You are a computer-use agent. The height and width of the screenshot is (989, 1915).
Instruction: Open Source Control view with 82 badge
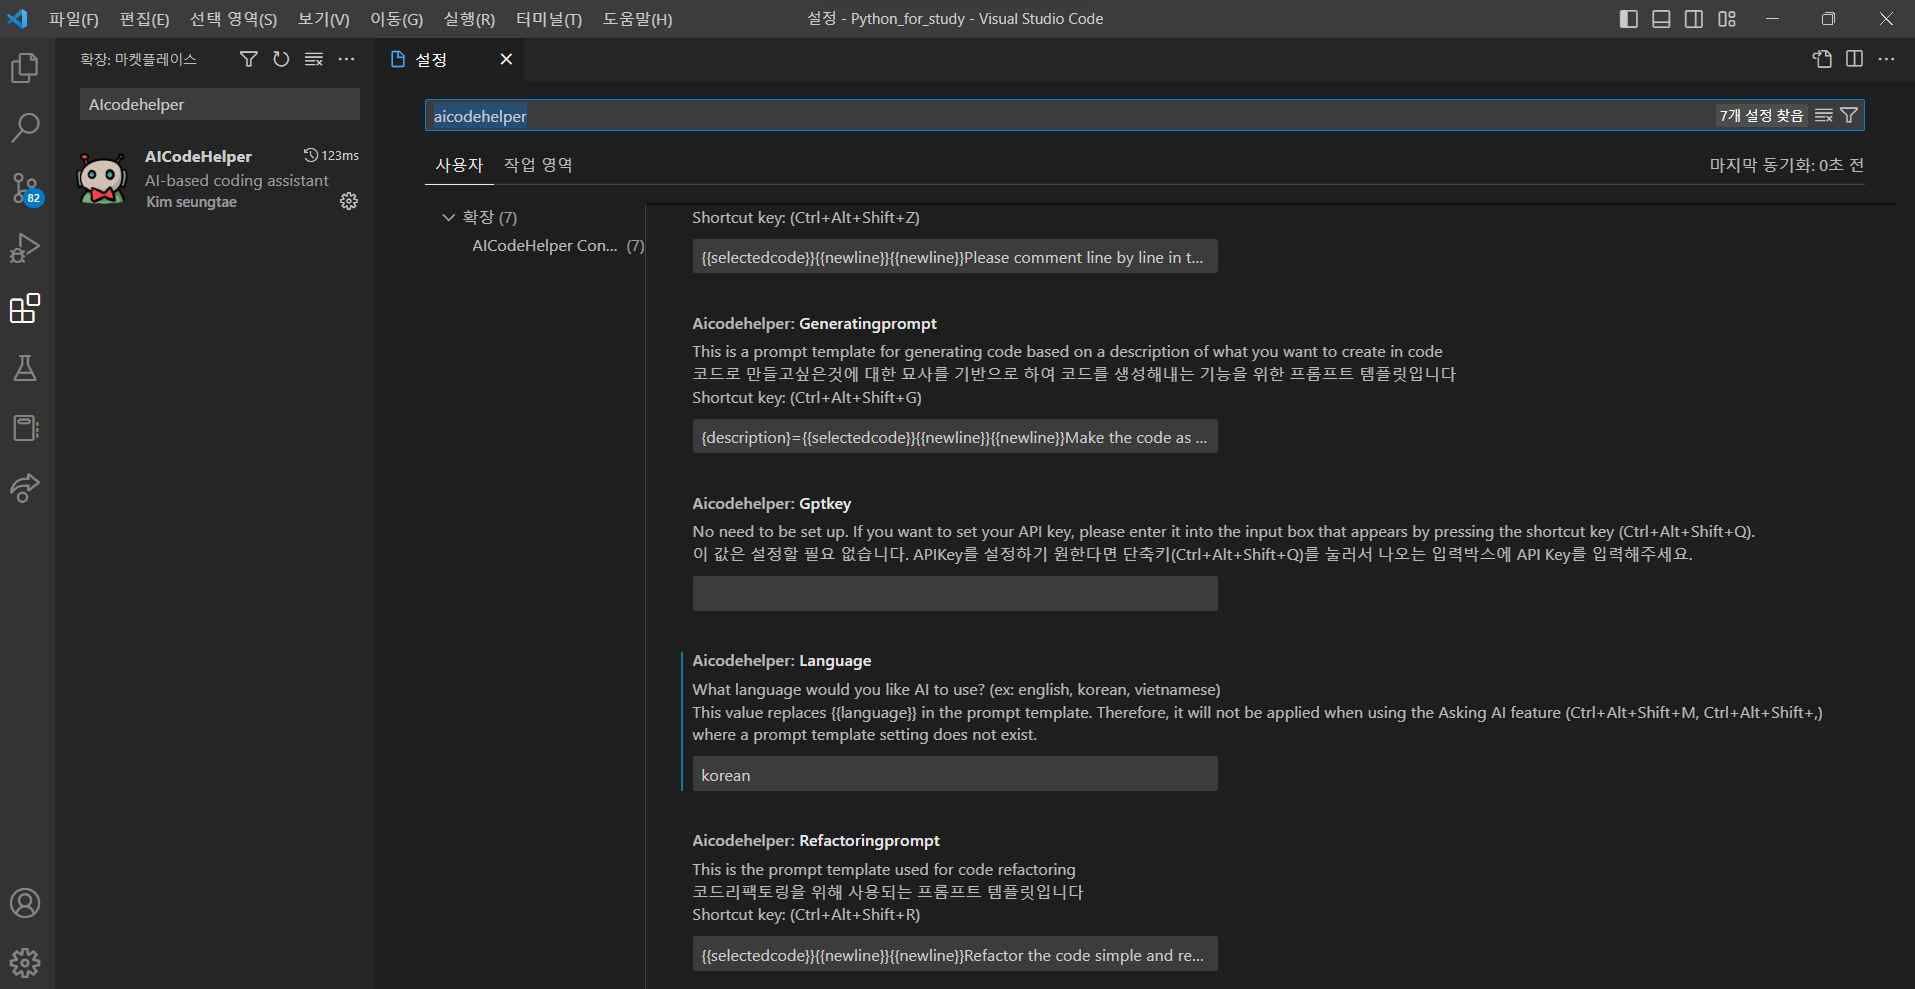pyautogui.click(x=25, y=188)
